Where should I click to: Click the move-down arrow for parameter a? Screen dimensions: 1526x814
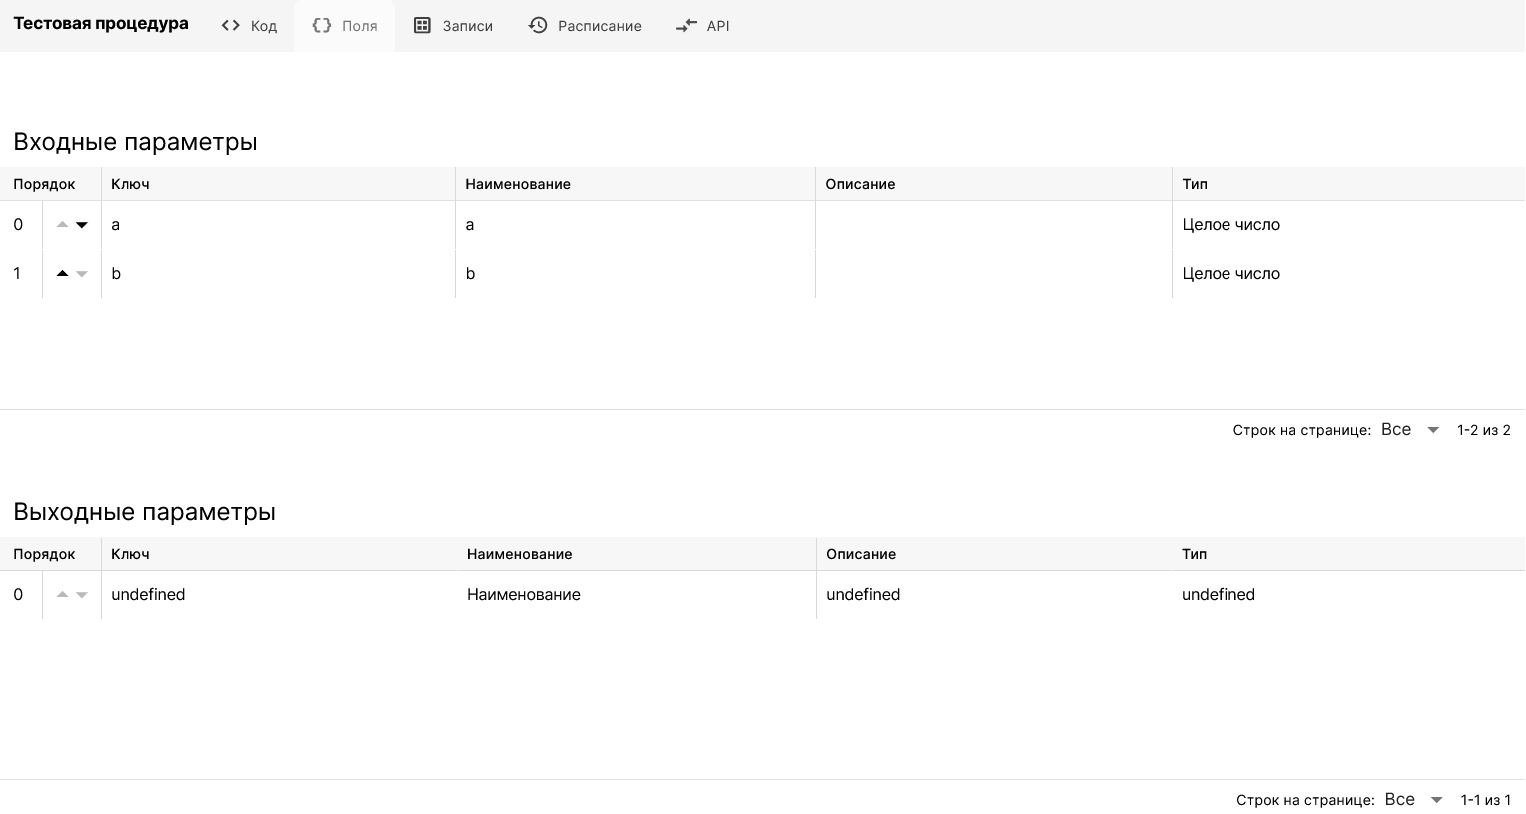point(82,225)
